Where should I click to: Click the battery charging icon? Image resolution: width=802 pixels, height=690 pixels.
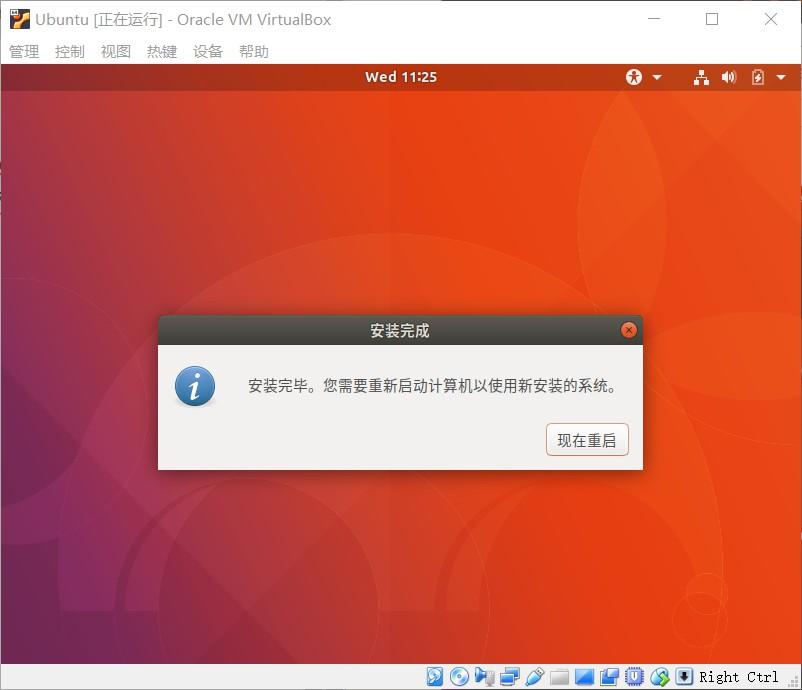(758, 77)
